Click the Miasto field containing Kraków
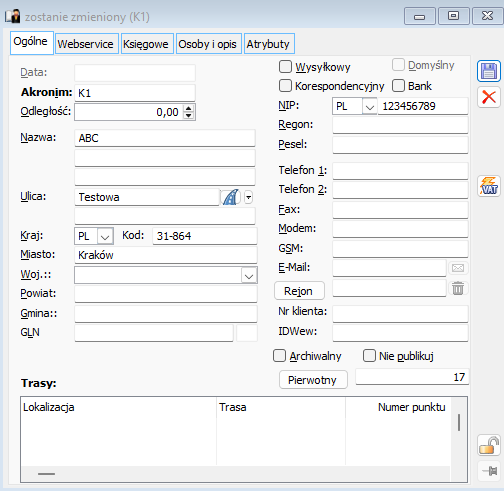 pos(166,255)
